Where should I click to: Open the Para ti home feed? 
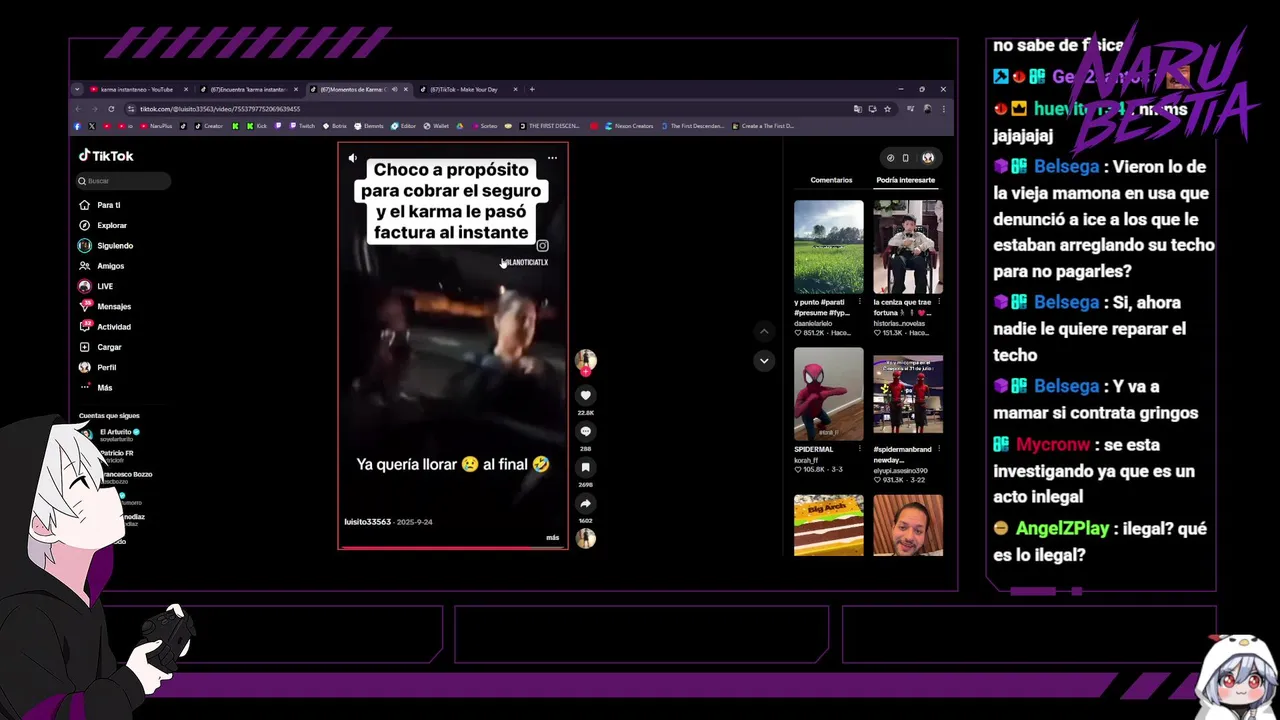point(100,205)
